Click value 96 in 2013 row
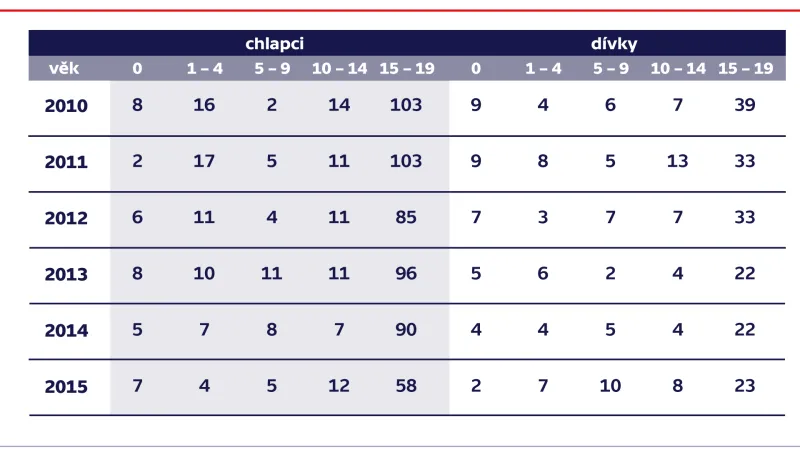This screenshot has height=449, width=800. coord(406,273)
